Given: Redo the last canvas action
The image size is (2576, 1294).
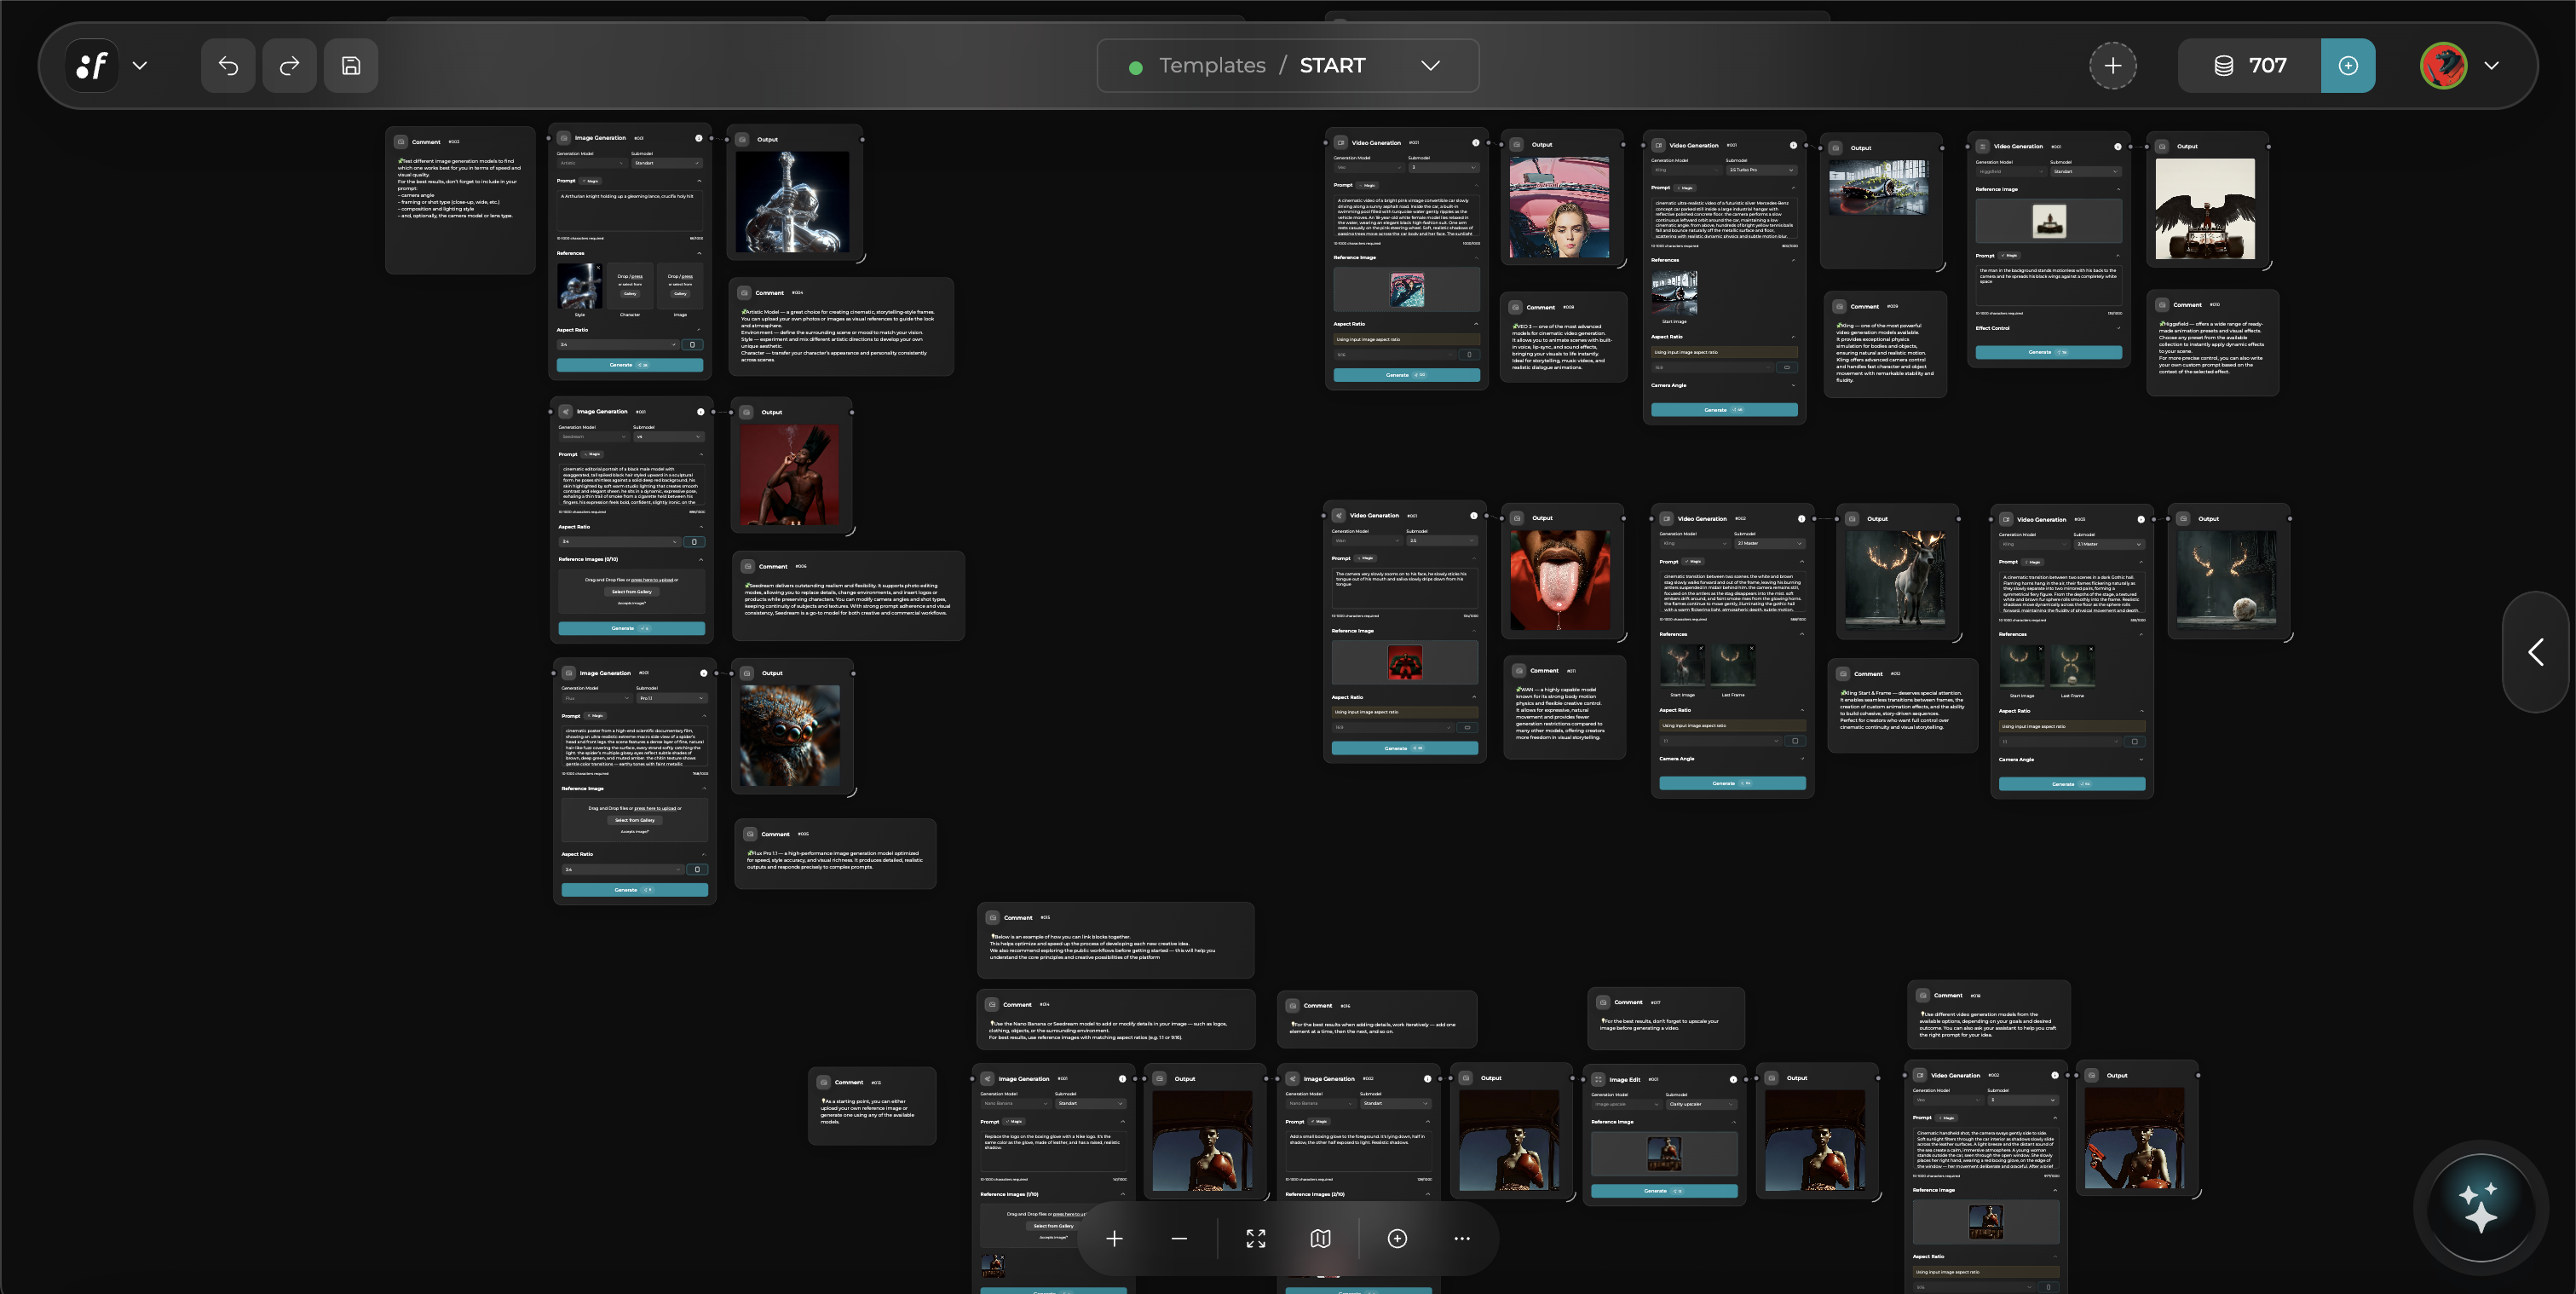Looking at the screenshot, I should (x=289, y=65).
